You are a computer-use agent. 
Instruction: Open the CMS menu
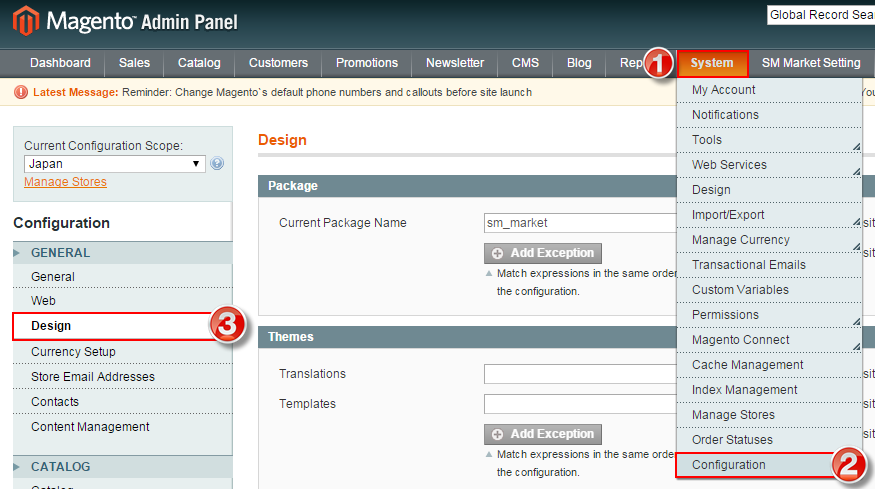tap(525, 63)
